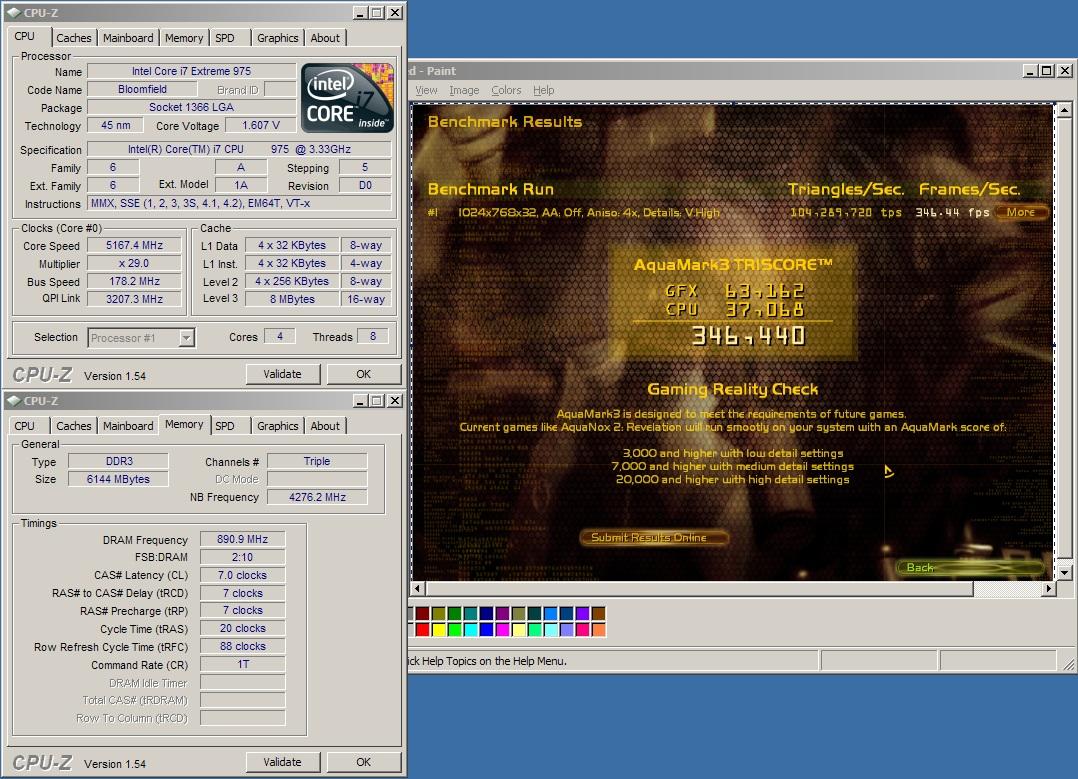Click the Paint horizontal scrollbar left arrow

(x=418, y=589)
